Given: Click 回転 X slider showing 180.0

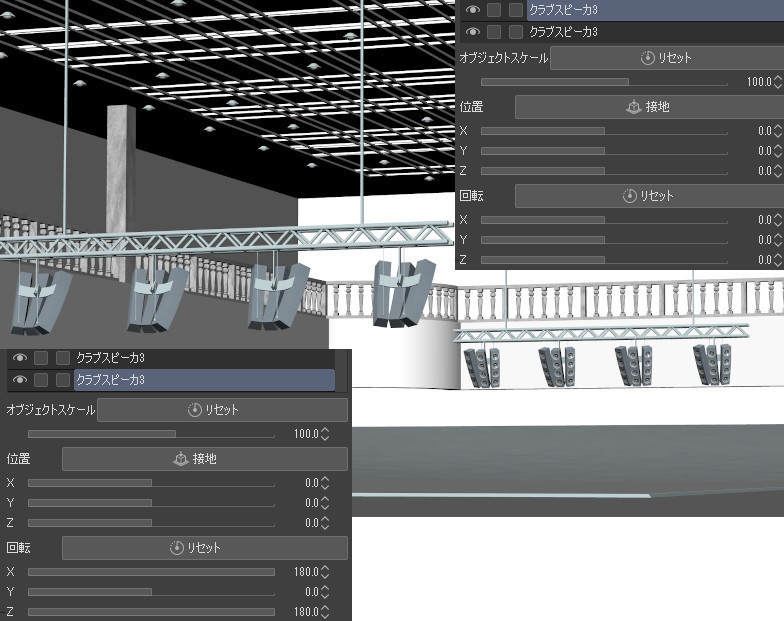Looking at the screenshot, I should (x=151, y=572).
